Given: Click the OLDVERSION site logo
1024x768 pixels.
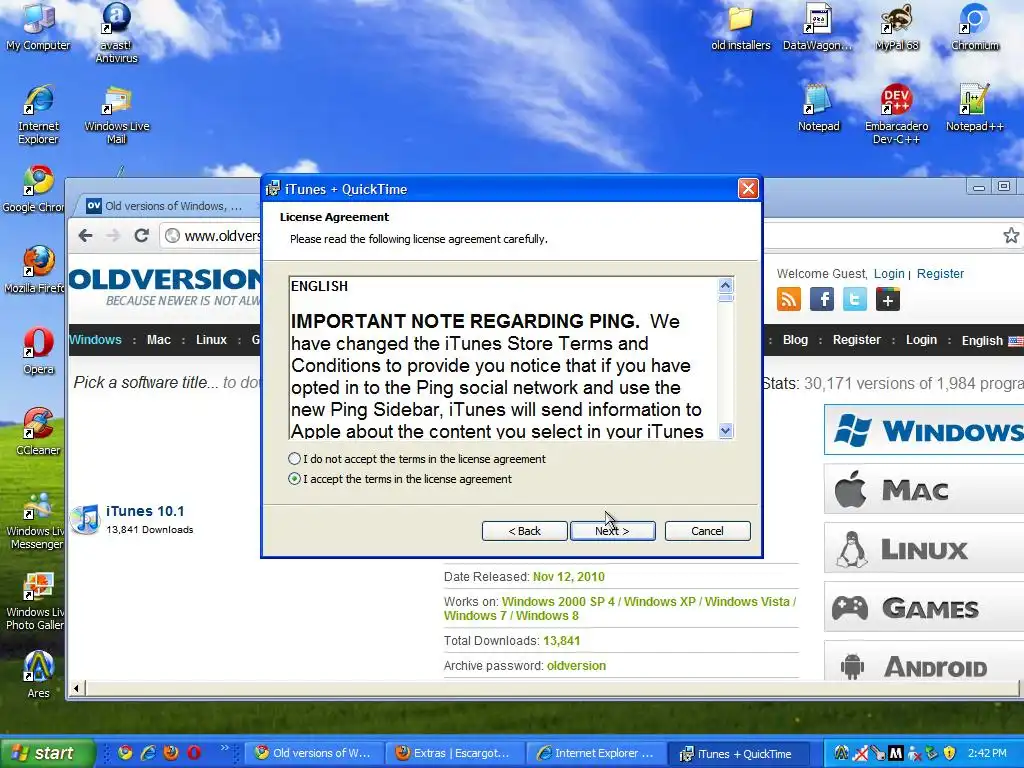Looking at the screenshot, I should pyautogui.click(x=165, y=286).
